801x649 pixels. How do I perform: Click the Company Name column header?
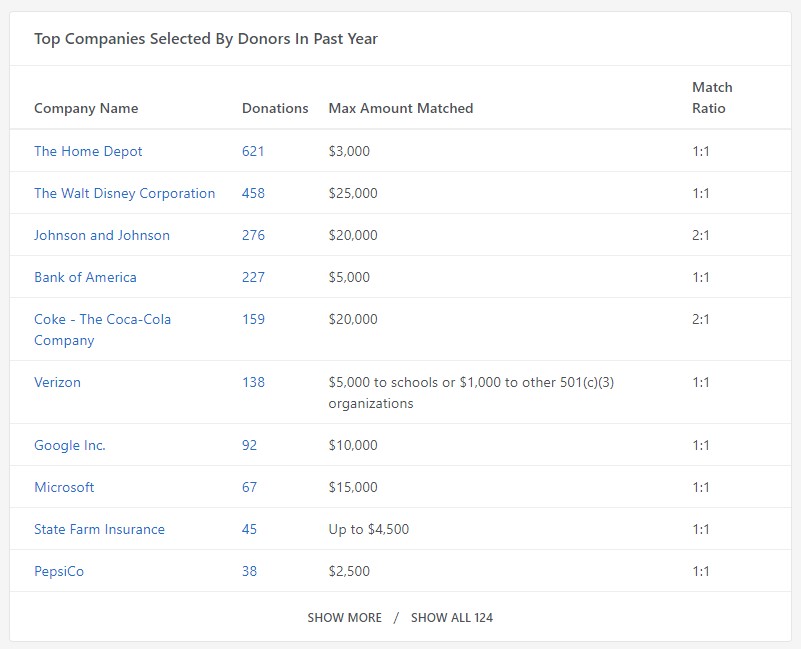[x=86, y=108]
